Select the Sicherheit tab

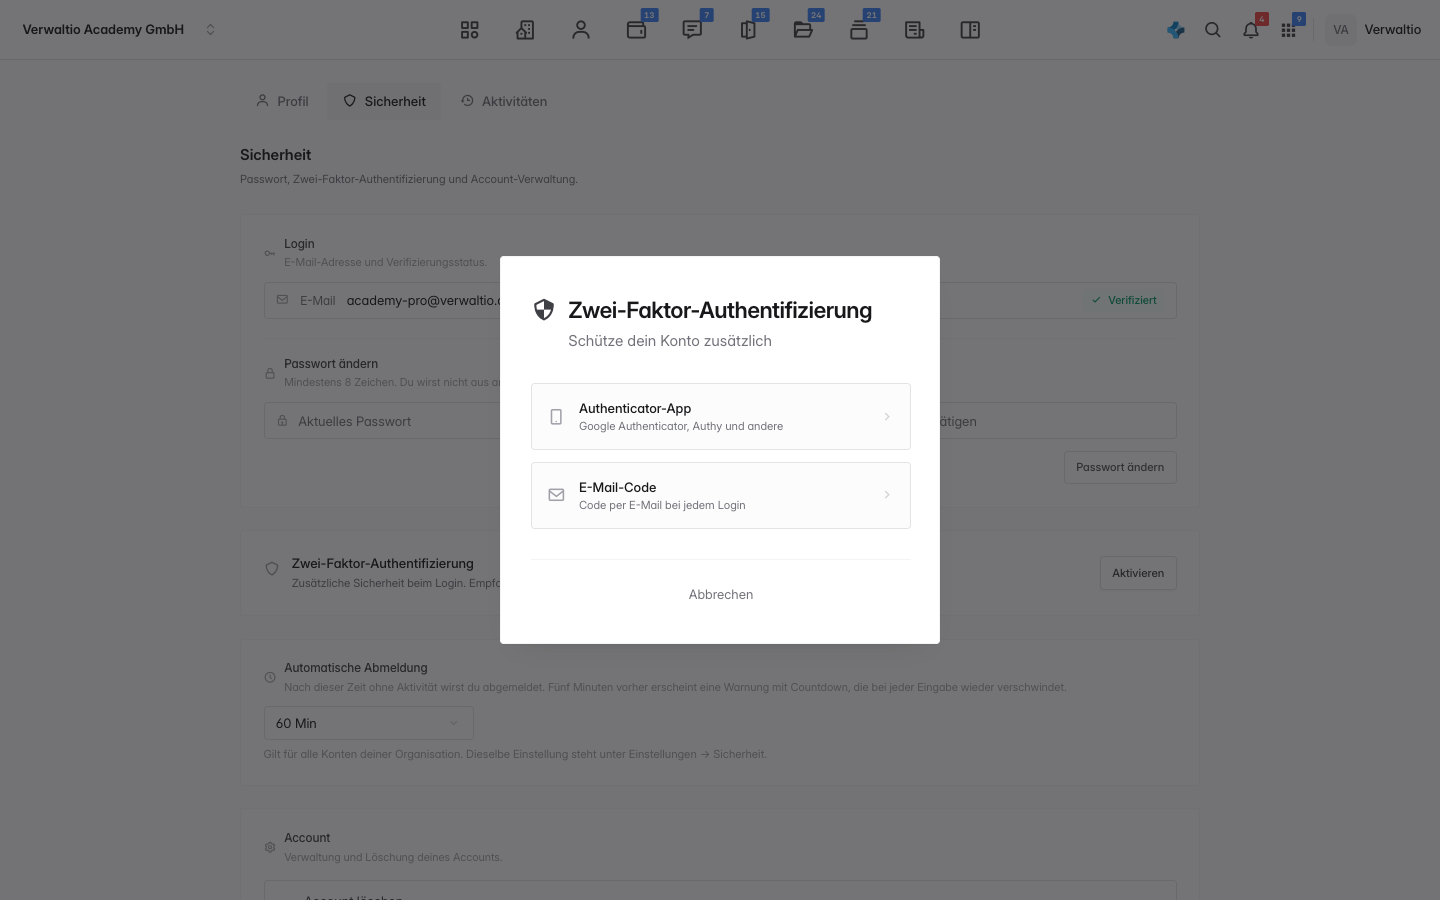pyautogui.click(x=384, y=101)
